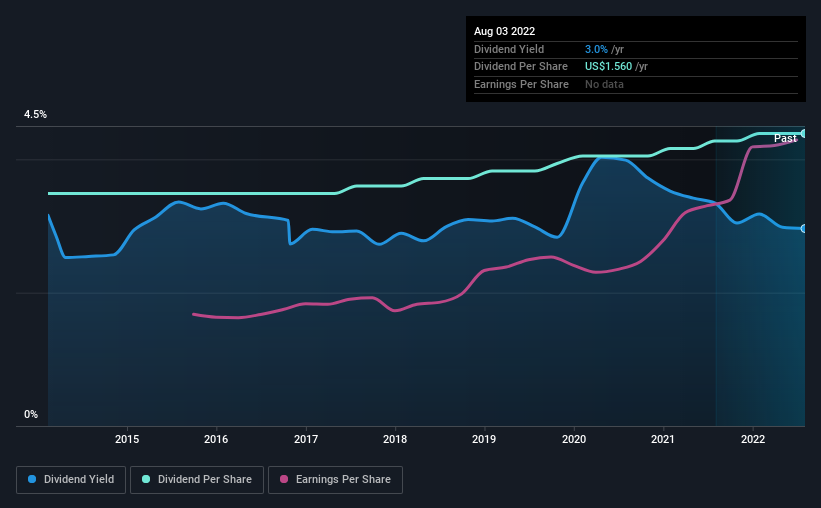Select the blue end marker on Dividend Yield line
The width and height of the screenshot is (821, 508).
point(804,229)
